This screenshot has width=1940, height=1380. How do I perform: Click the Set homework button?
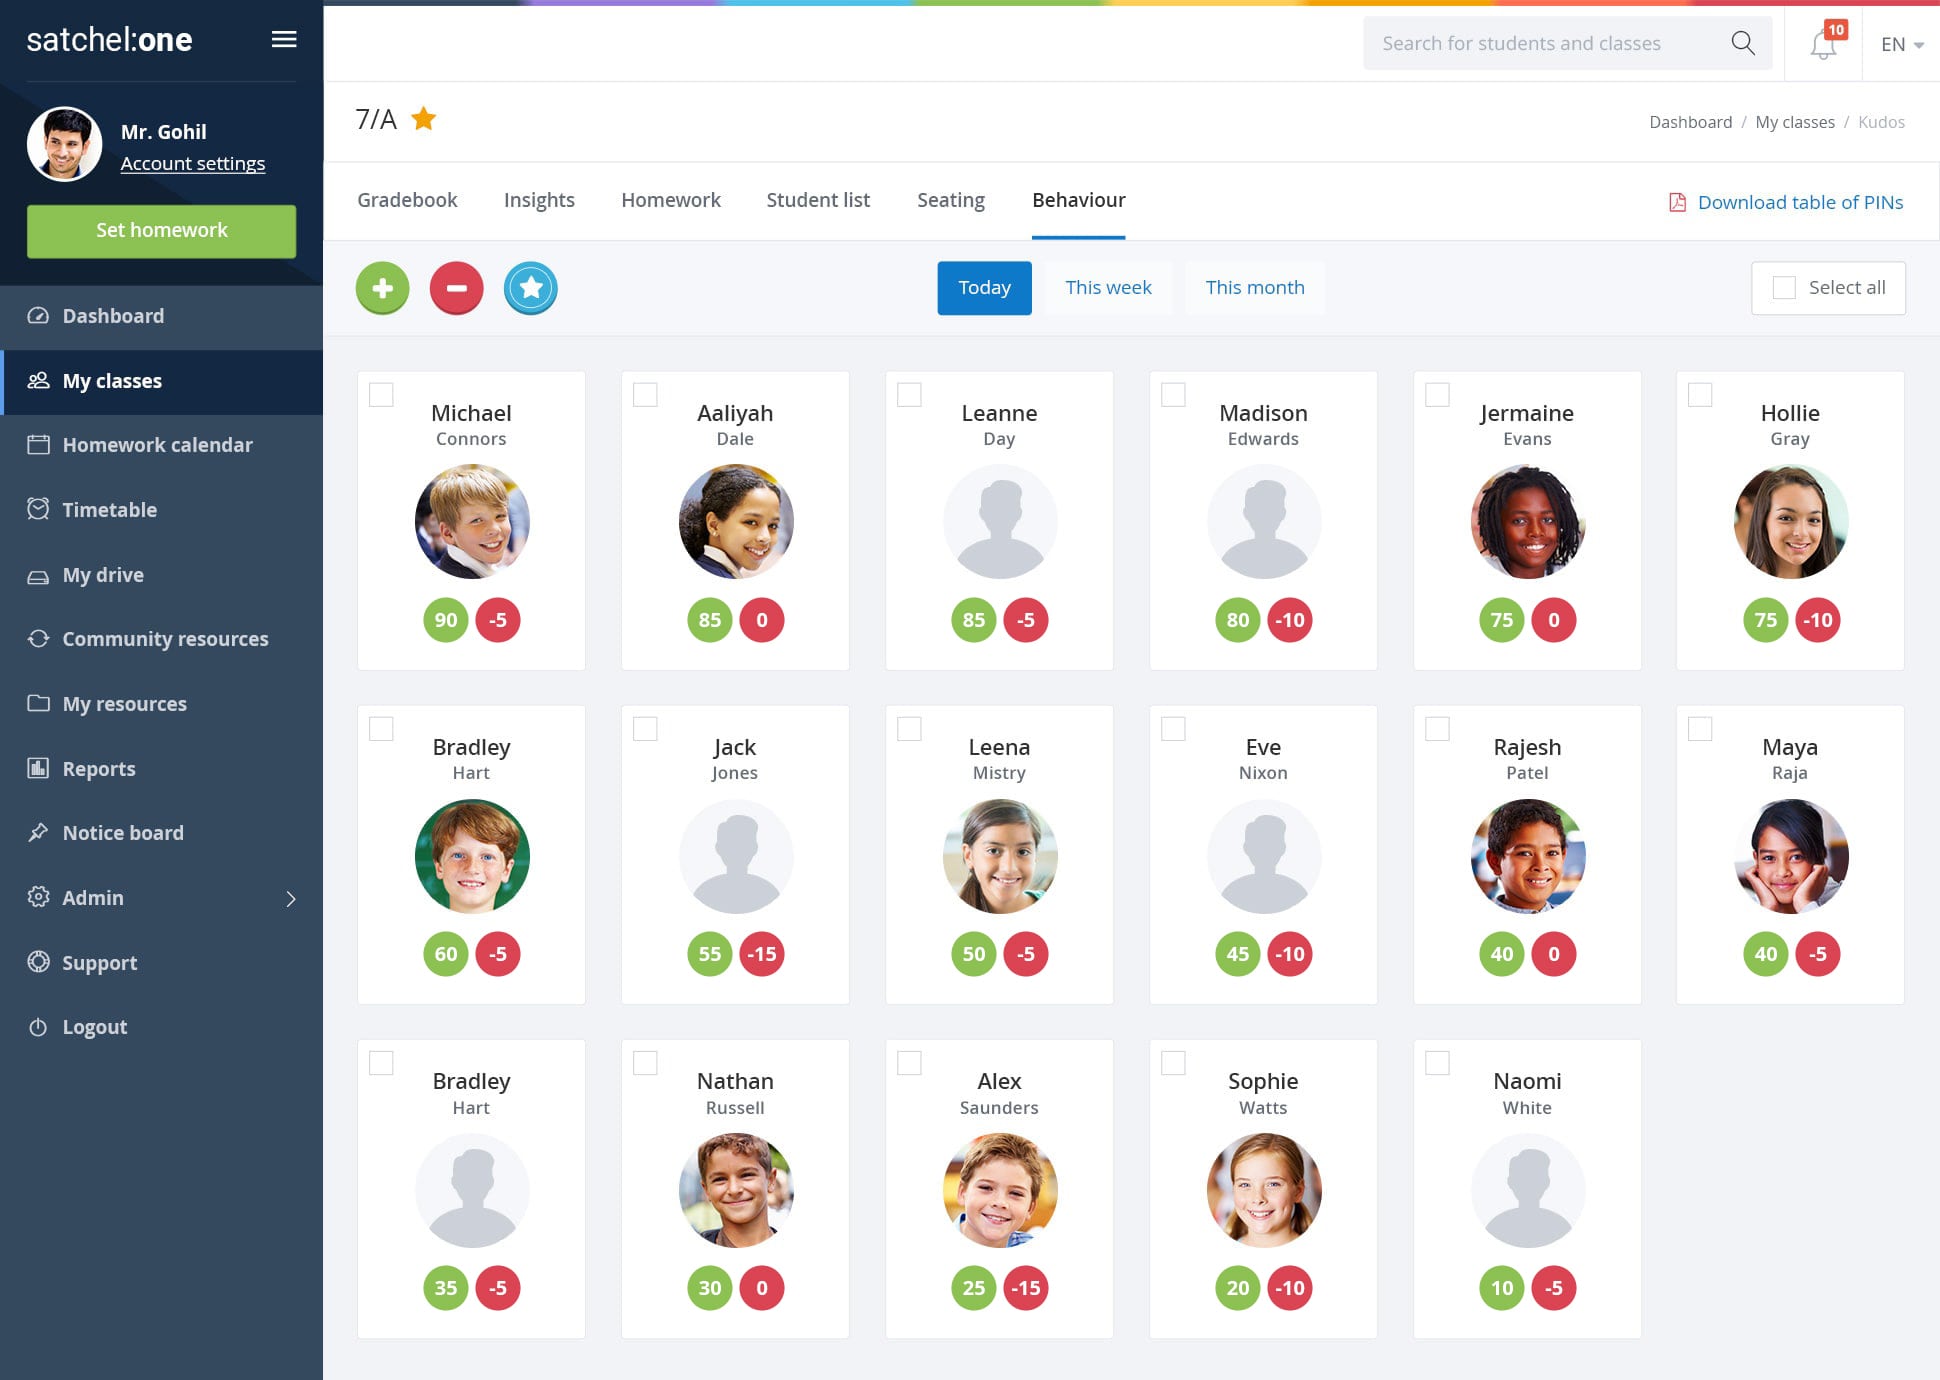[161, 230]
